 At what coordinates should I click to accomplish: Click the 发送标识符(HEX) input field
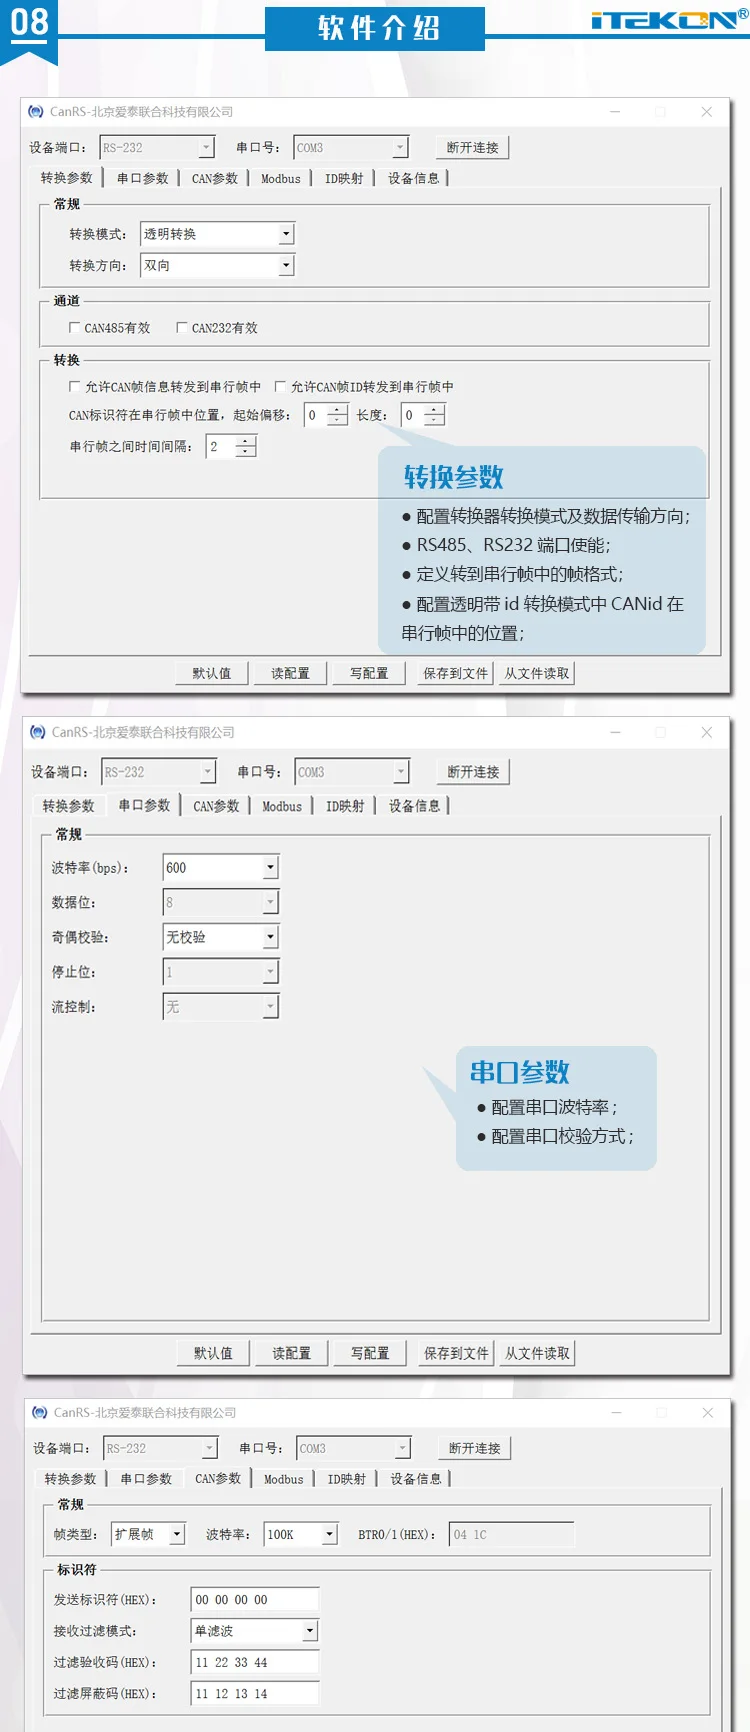(255, 1599)
